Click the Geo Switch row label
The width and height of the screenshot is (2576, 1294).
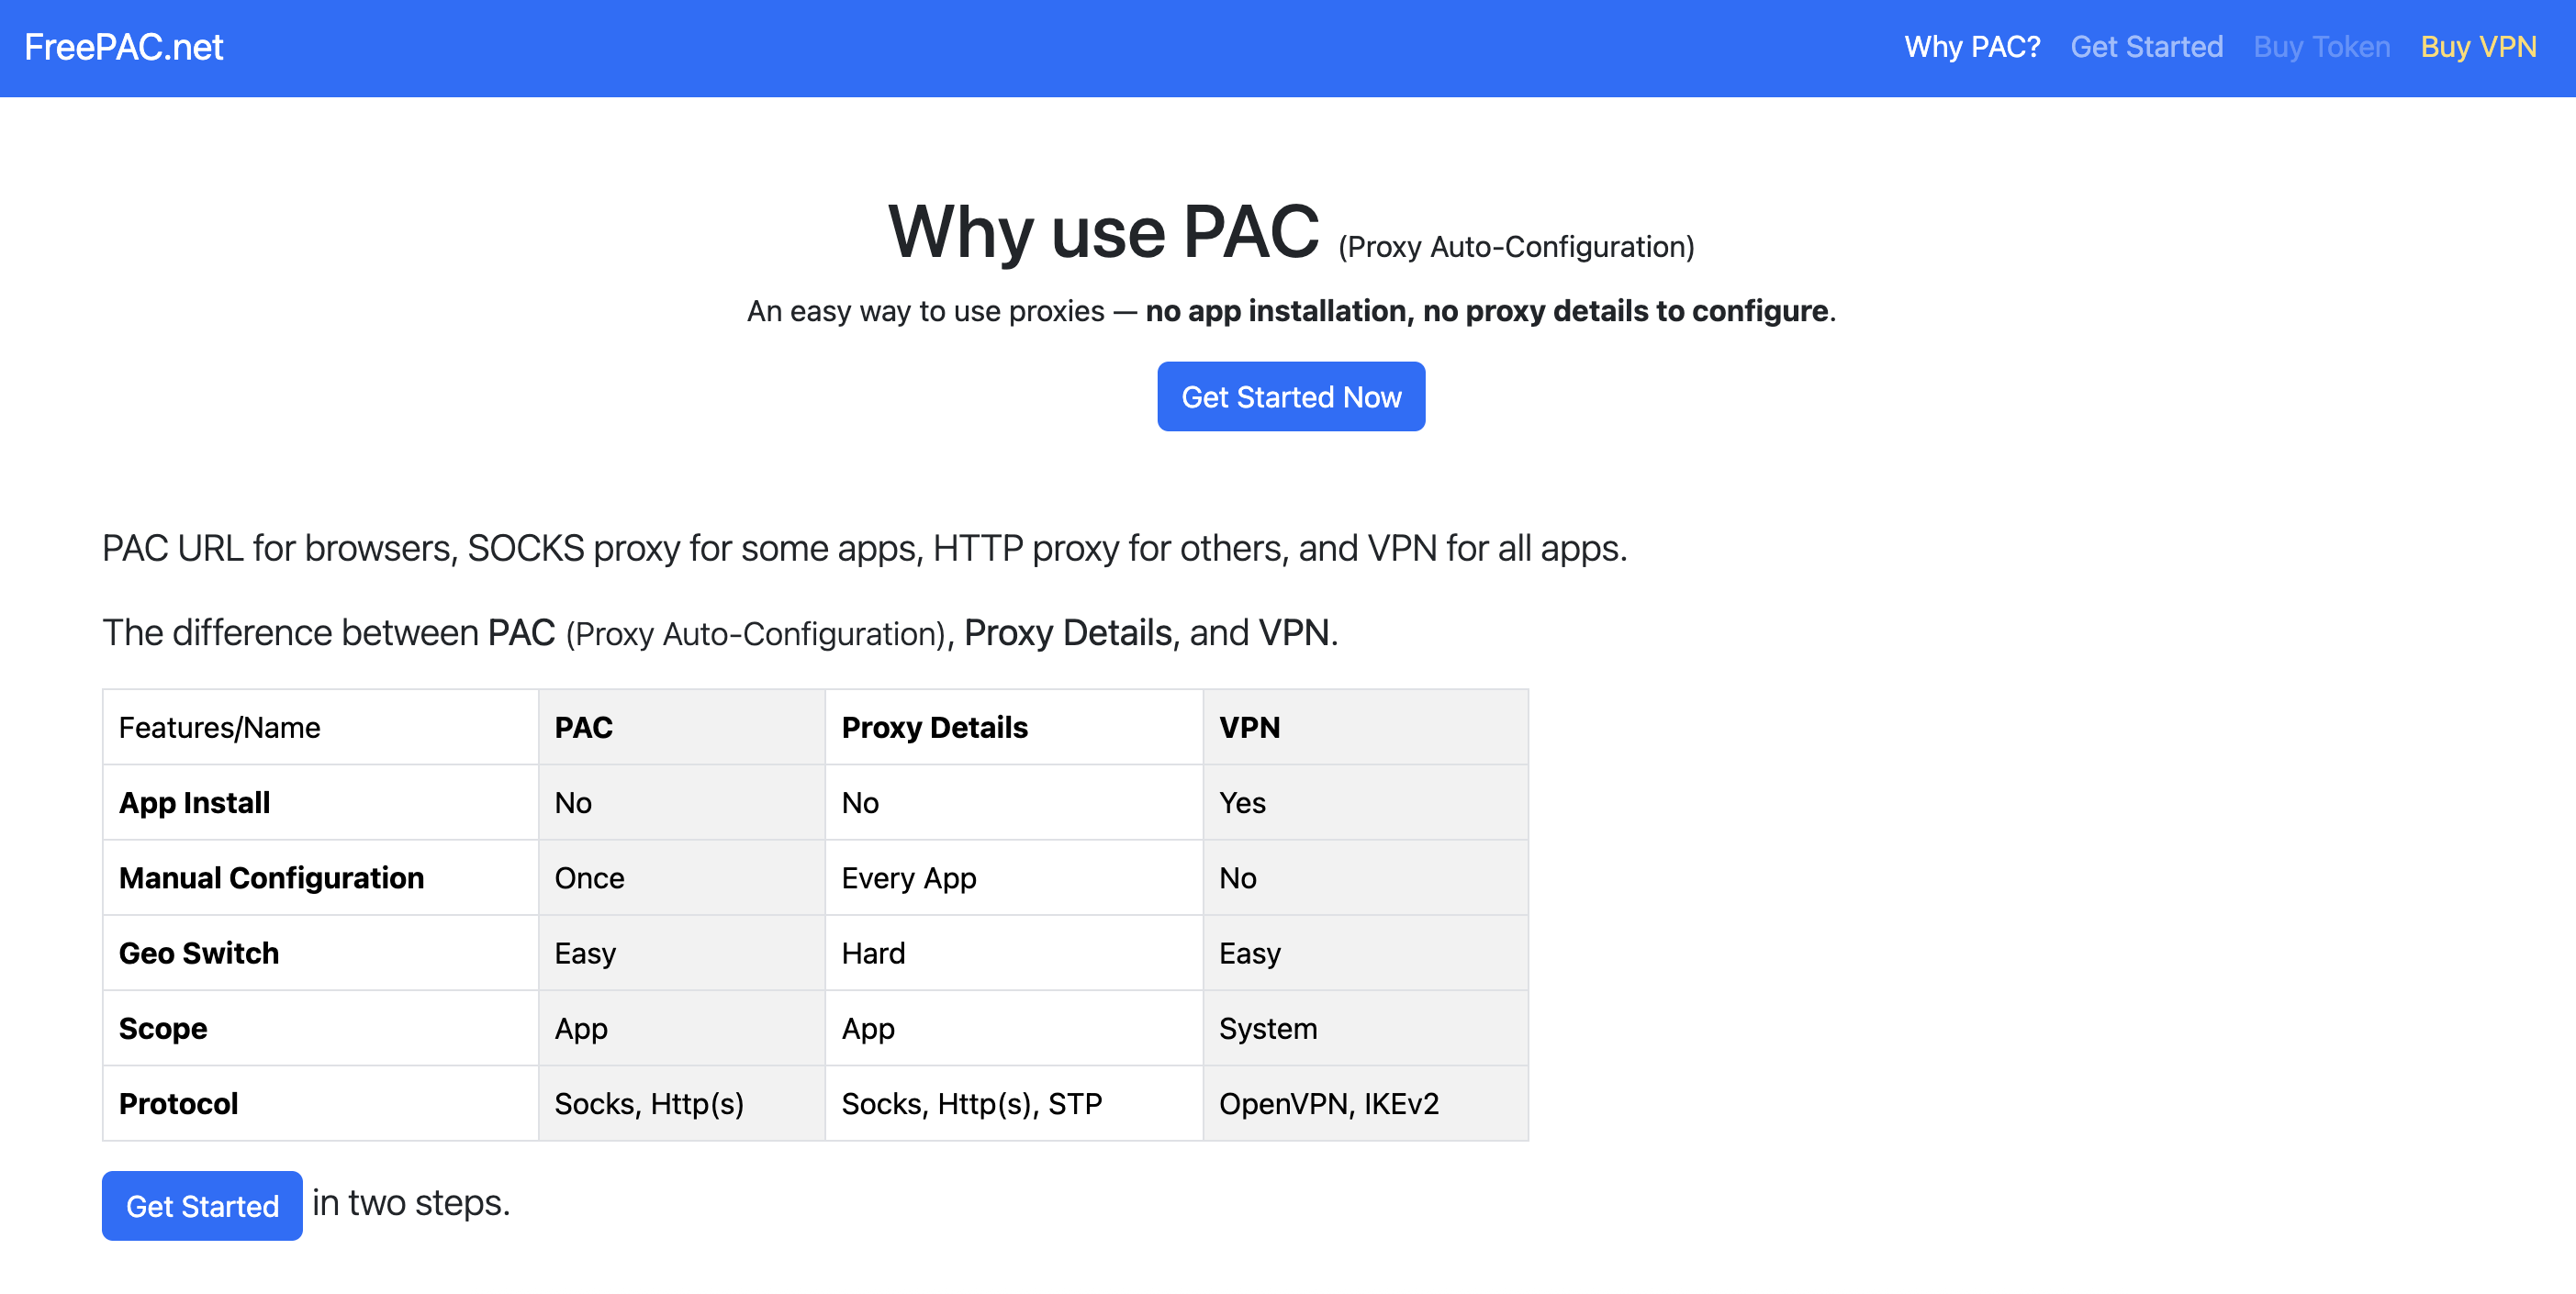pyautogui.click(x=199, y=953)
